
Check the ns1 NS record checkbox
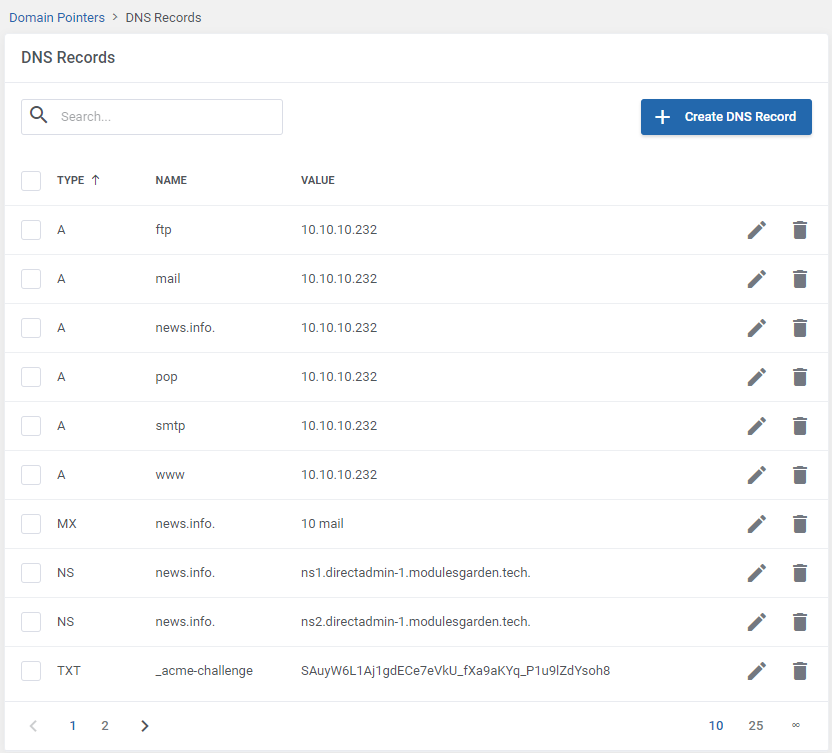point(31,573)
